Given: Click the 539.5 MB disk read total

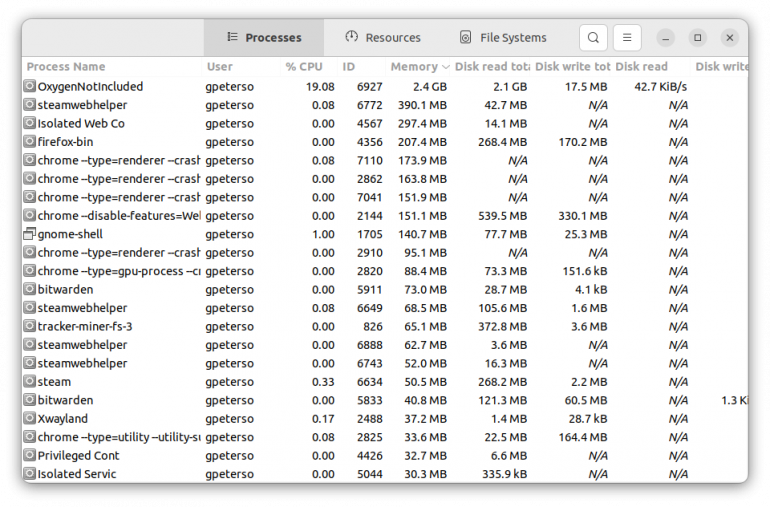Looking at the screenshot, I should [x=502, y=216].
